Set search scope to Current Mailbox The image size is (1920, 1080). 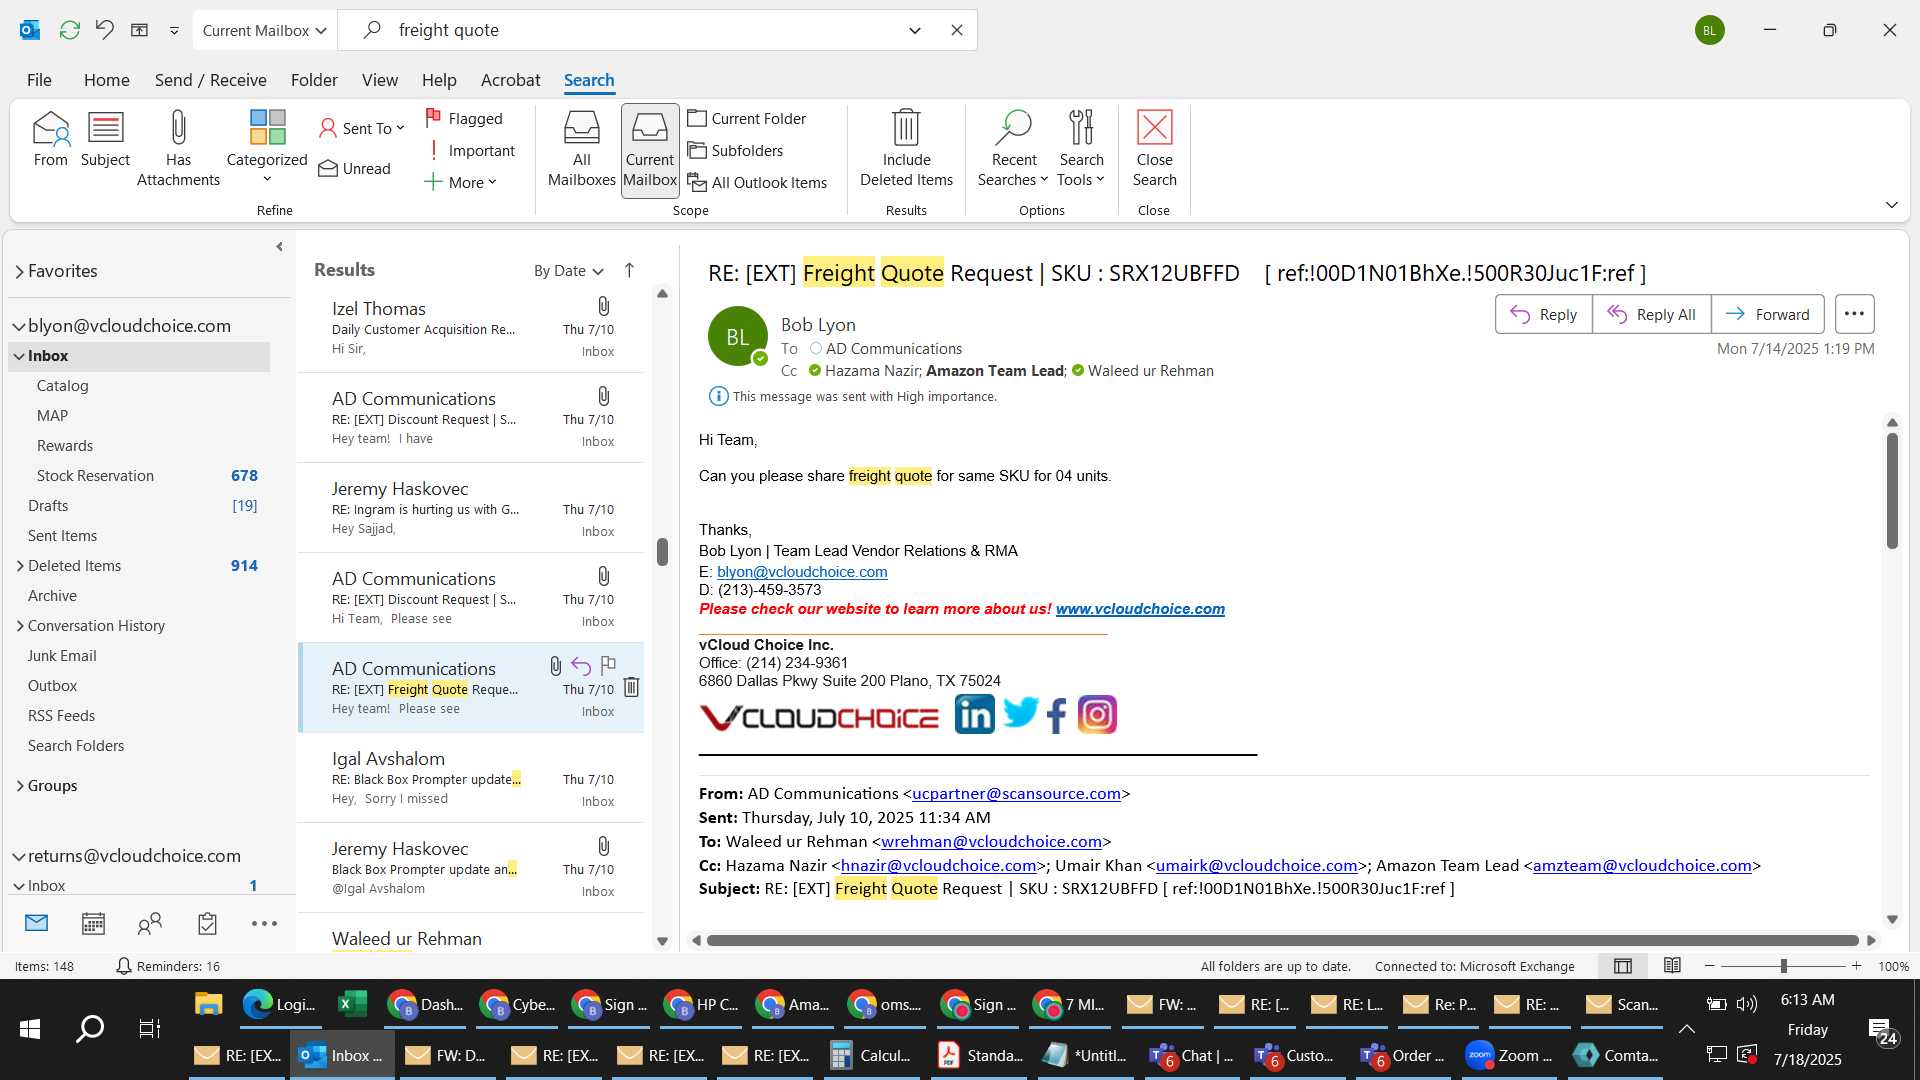point(650,150)
